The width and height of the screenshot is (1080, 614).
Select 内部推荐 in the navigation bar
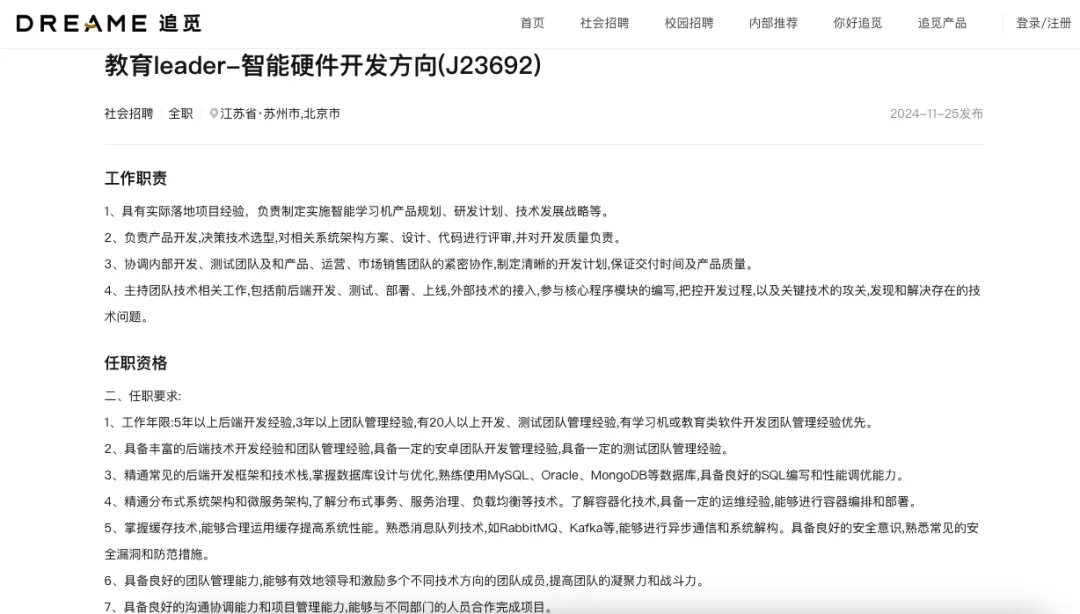[x=773, y=23]
